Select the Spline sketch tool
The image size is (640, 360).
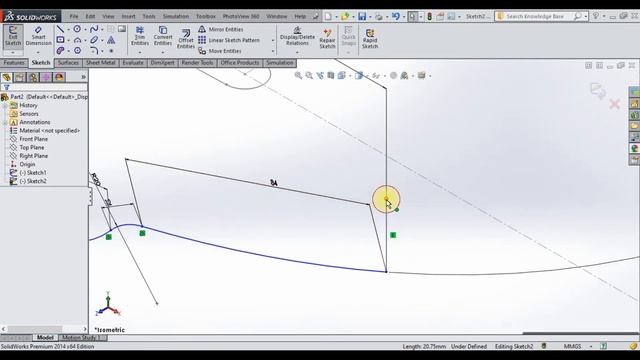click(x=94, y=29)
